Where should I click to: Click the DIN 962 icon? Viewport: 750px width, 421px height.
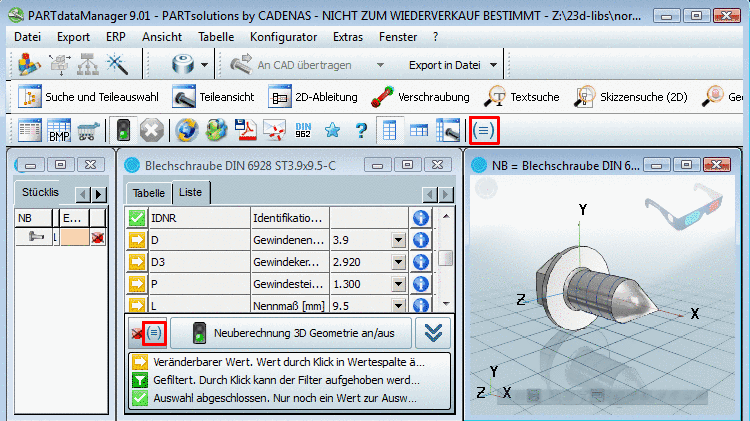(x=303, y=130)
